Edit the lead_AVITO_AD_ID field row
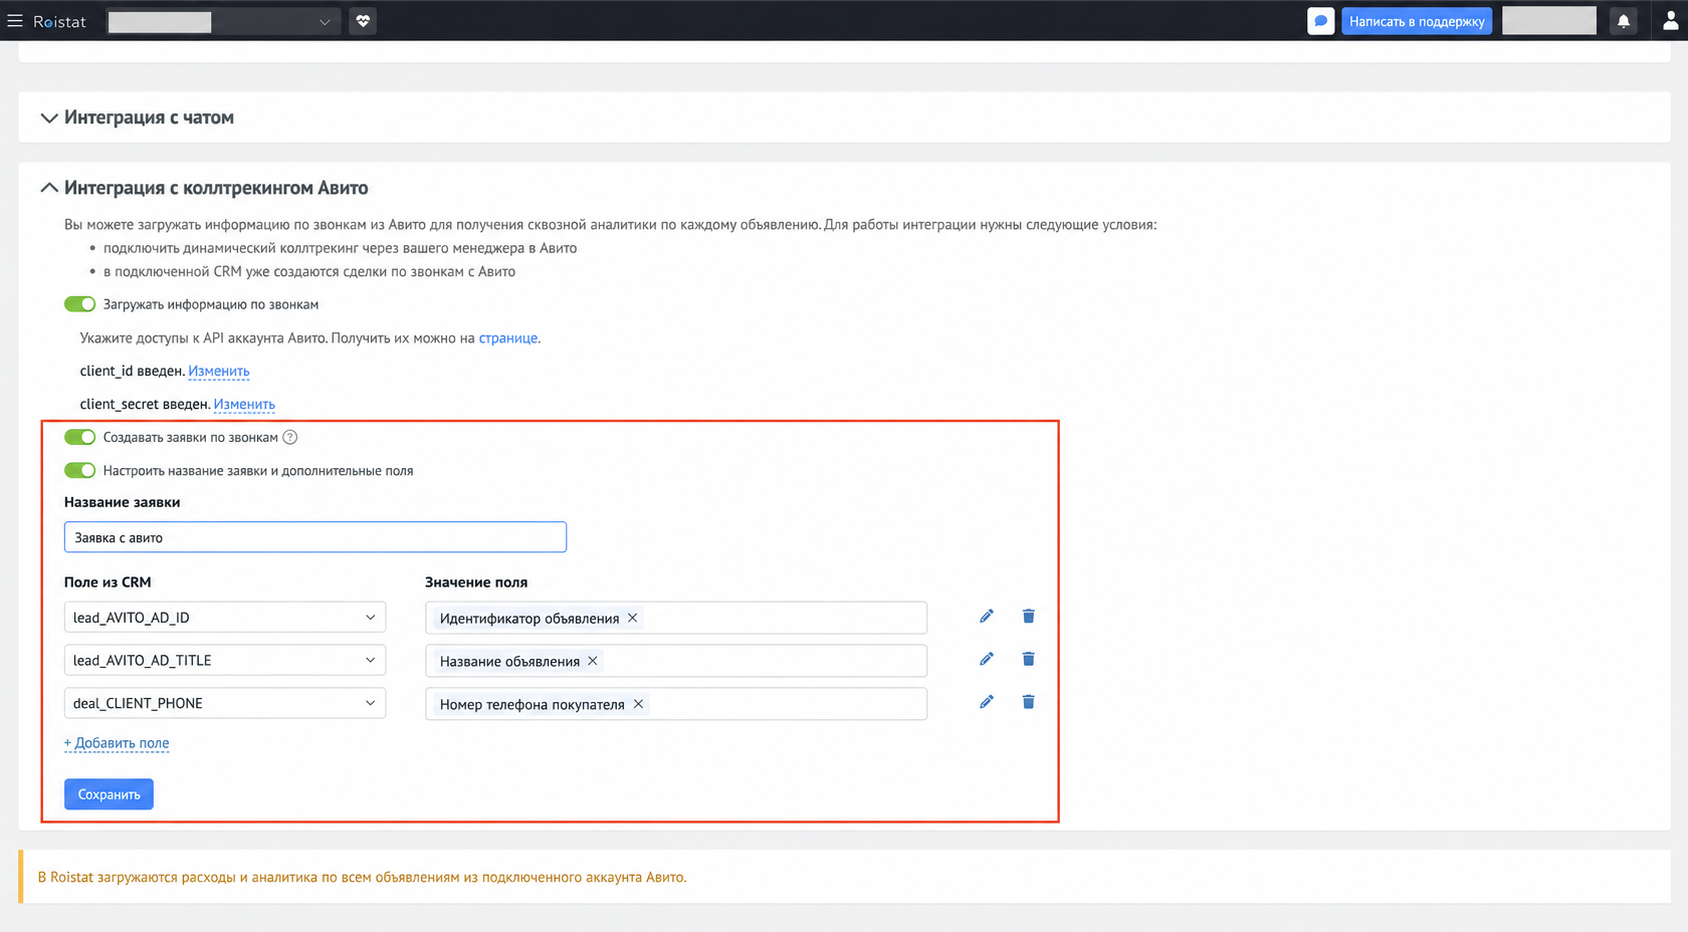The height and width of the screenshot is (932, 1688). 986,616
